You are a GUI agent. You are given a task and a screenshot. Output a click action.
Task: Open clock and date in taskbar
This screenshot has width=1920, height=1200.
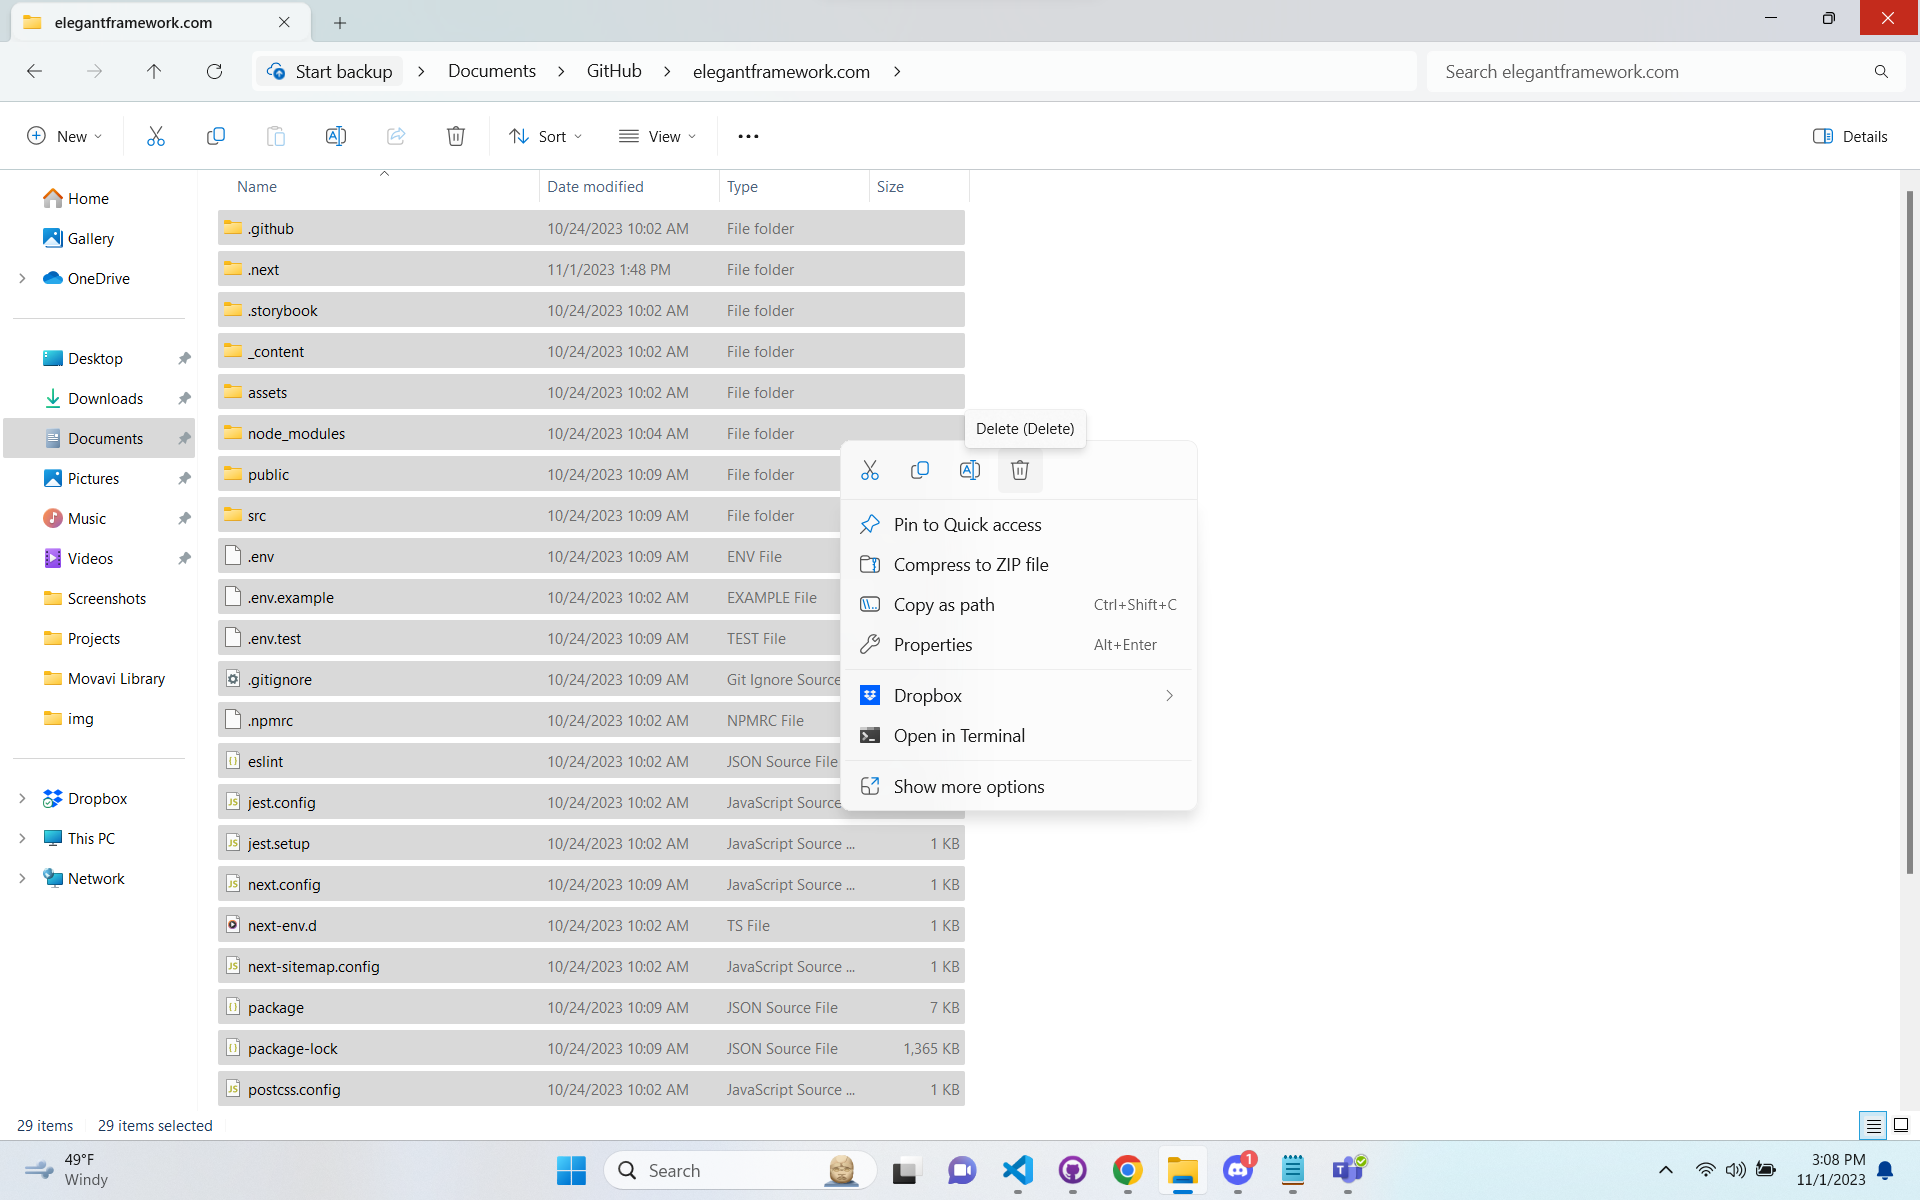pos(1830,1170)
